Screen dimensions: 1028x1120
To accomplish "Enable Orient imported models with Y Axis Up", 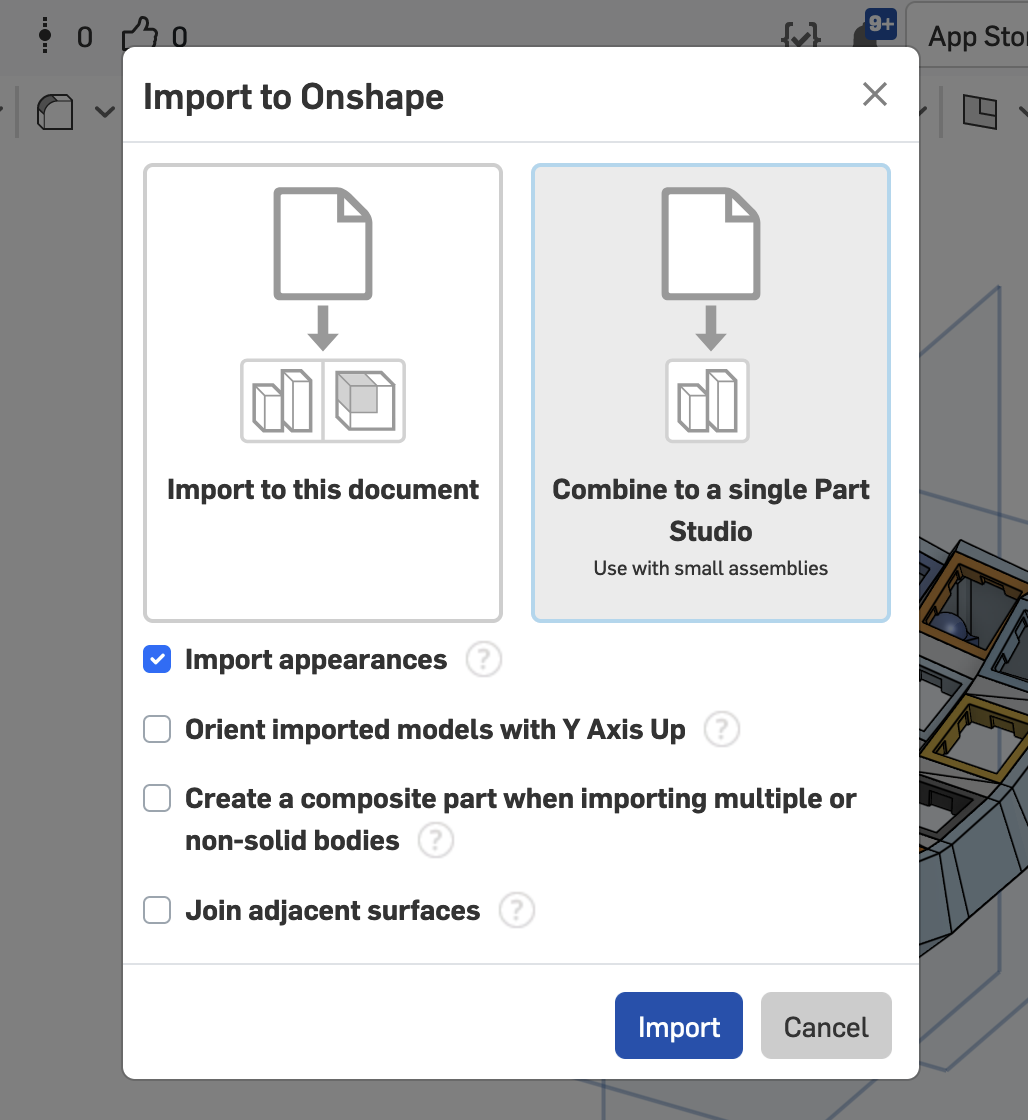I will 157,729.
